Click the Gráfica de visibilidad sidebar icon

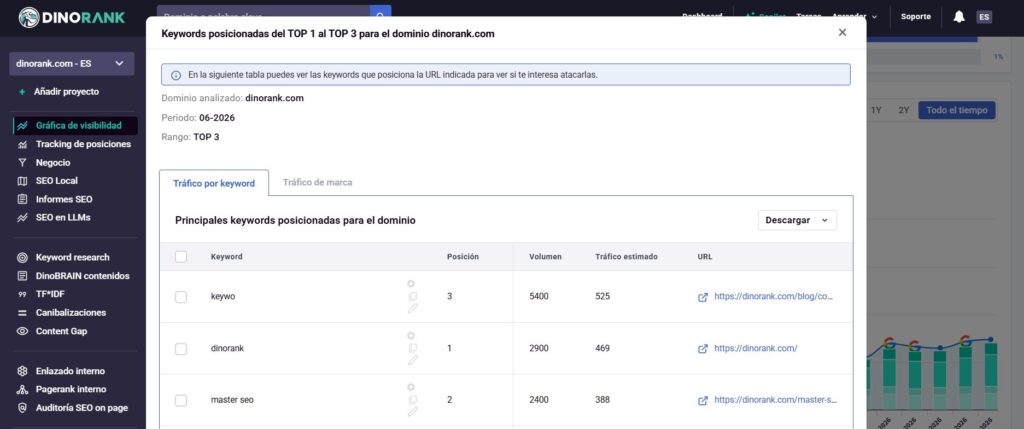[x=22, y=125]
